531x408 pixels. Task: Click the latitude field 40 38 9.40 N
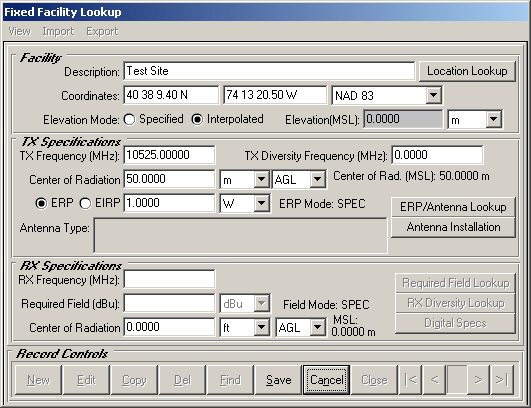coord(171,95)
